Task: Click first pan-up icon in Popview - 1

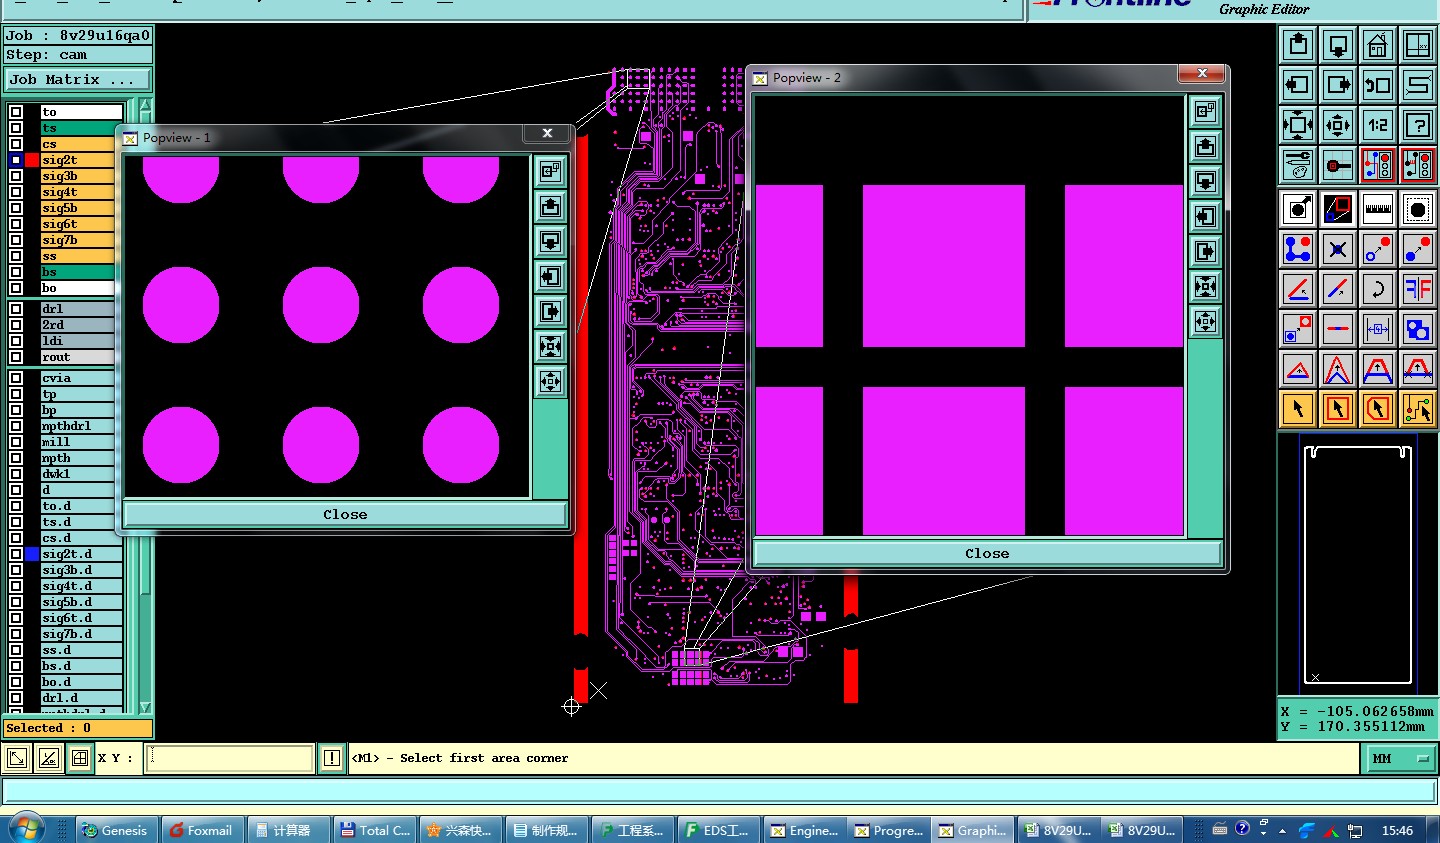Action: pos(550,207)
